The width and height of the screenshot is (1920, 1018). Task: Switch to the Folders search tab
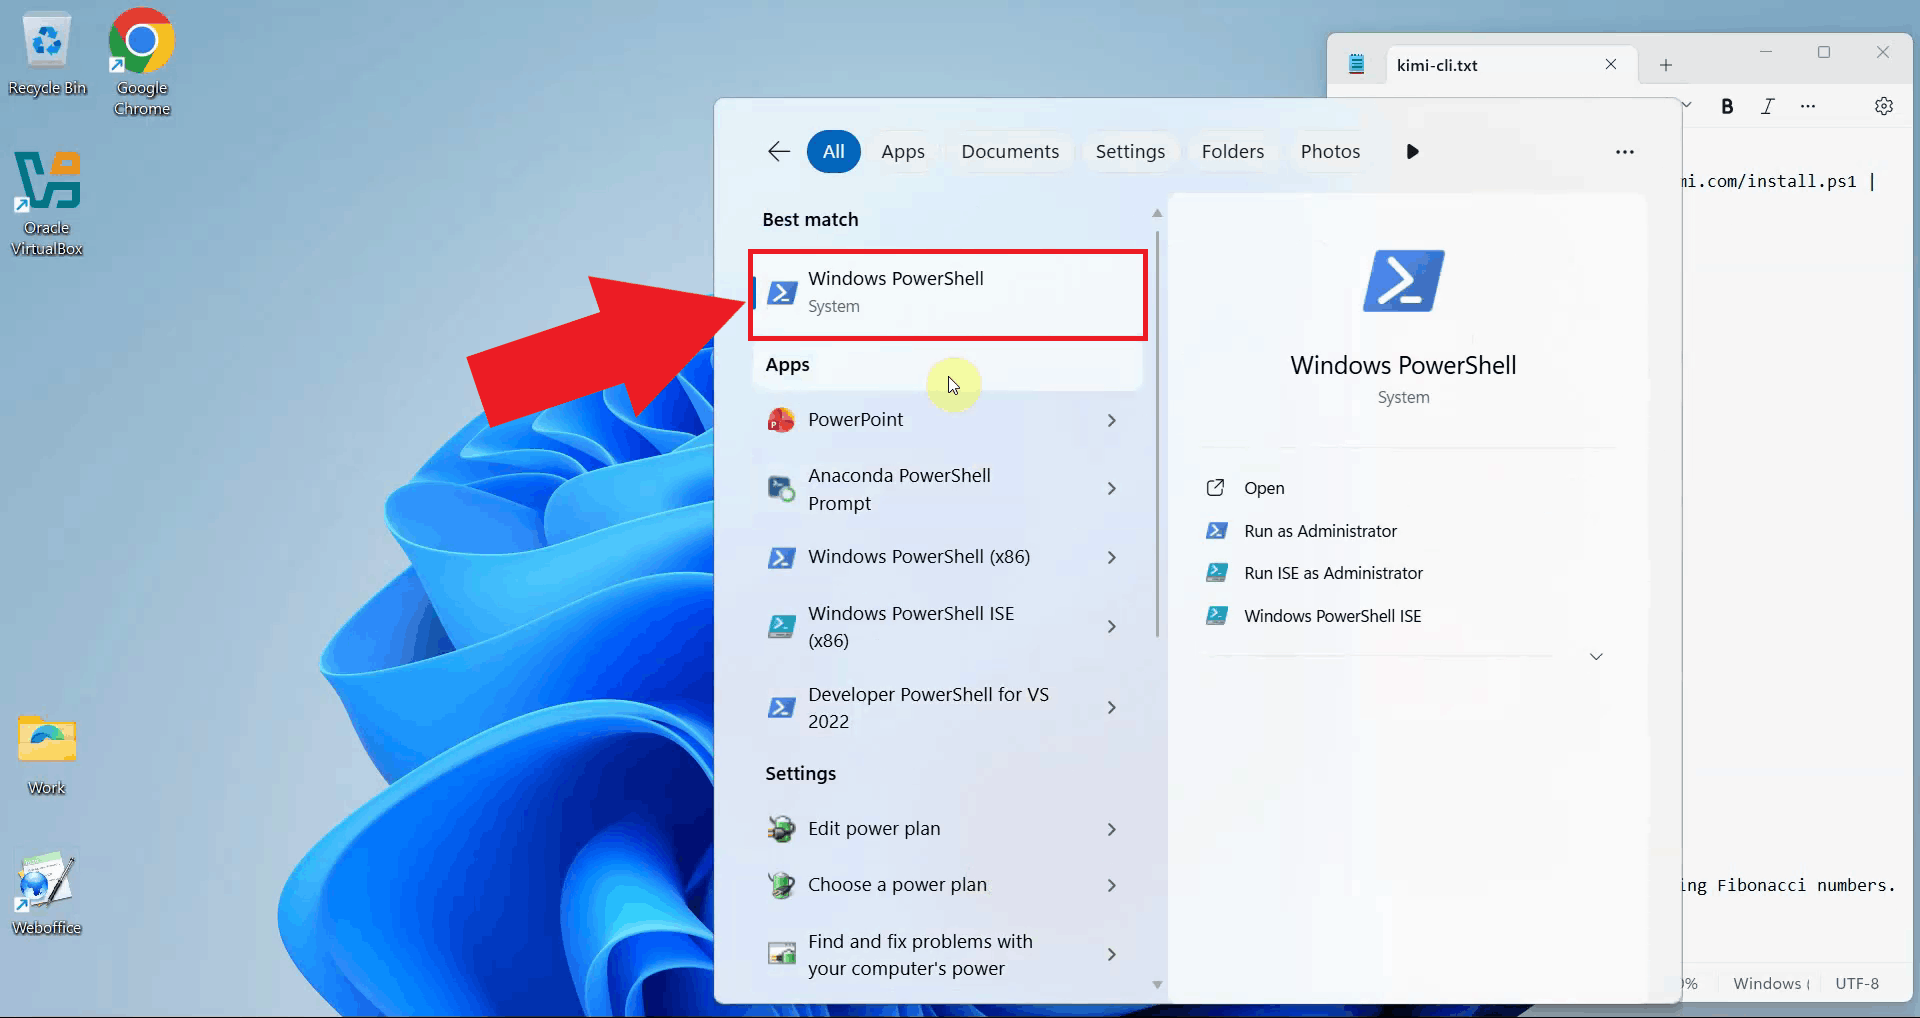point(1232,151)
